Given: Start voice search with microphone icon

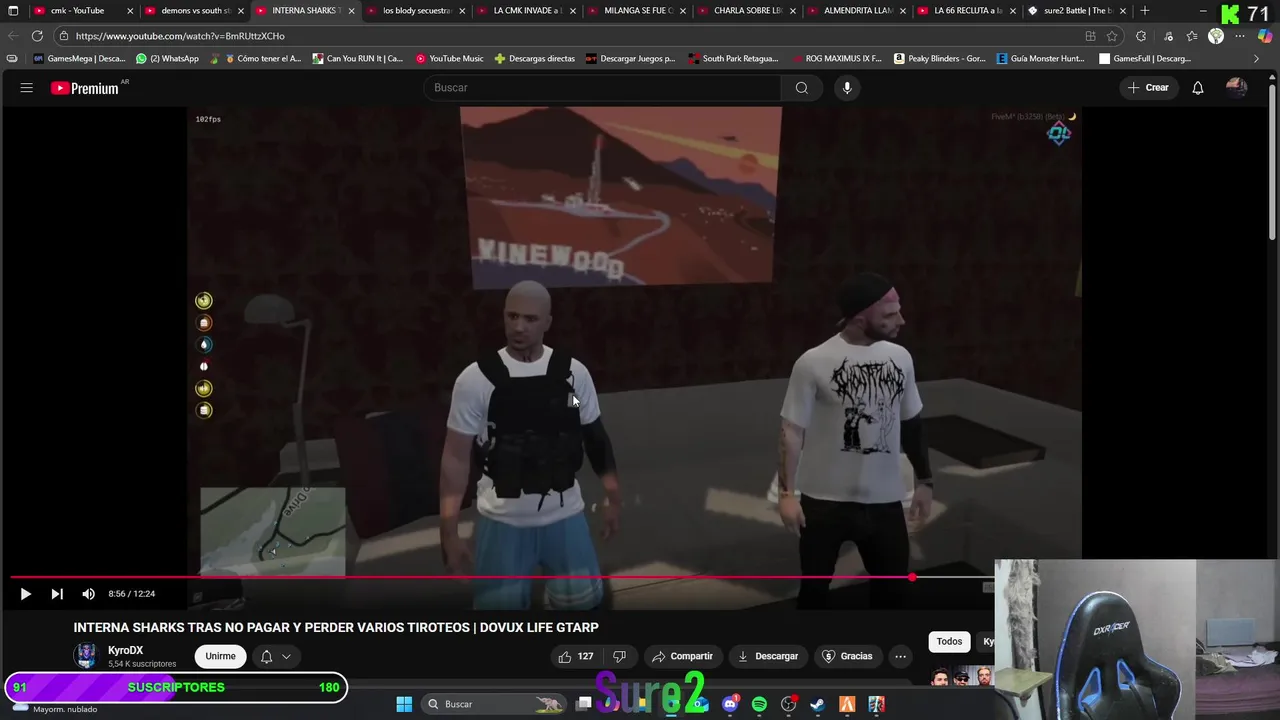Looking at the screenshot, I should 847,88.
